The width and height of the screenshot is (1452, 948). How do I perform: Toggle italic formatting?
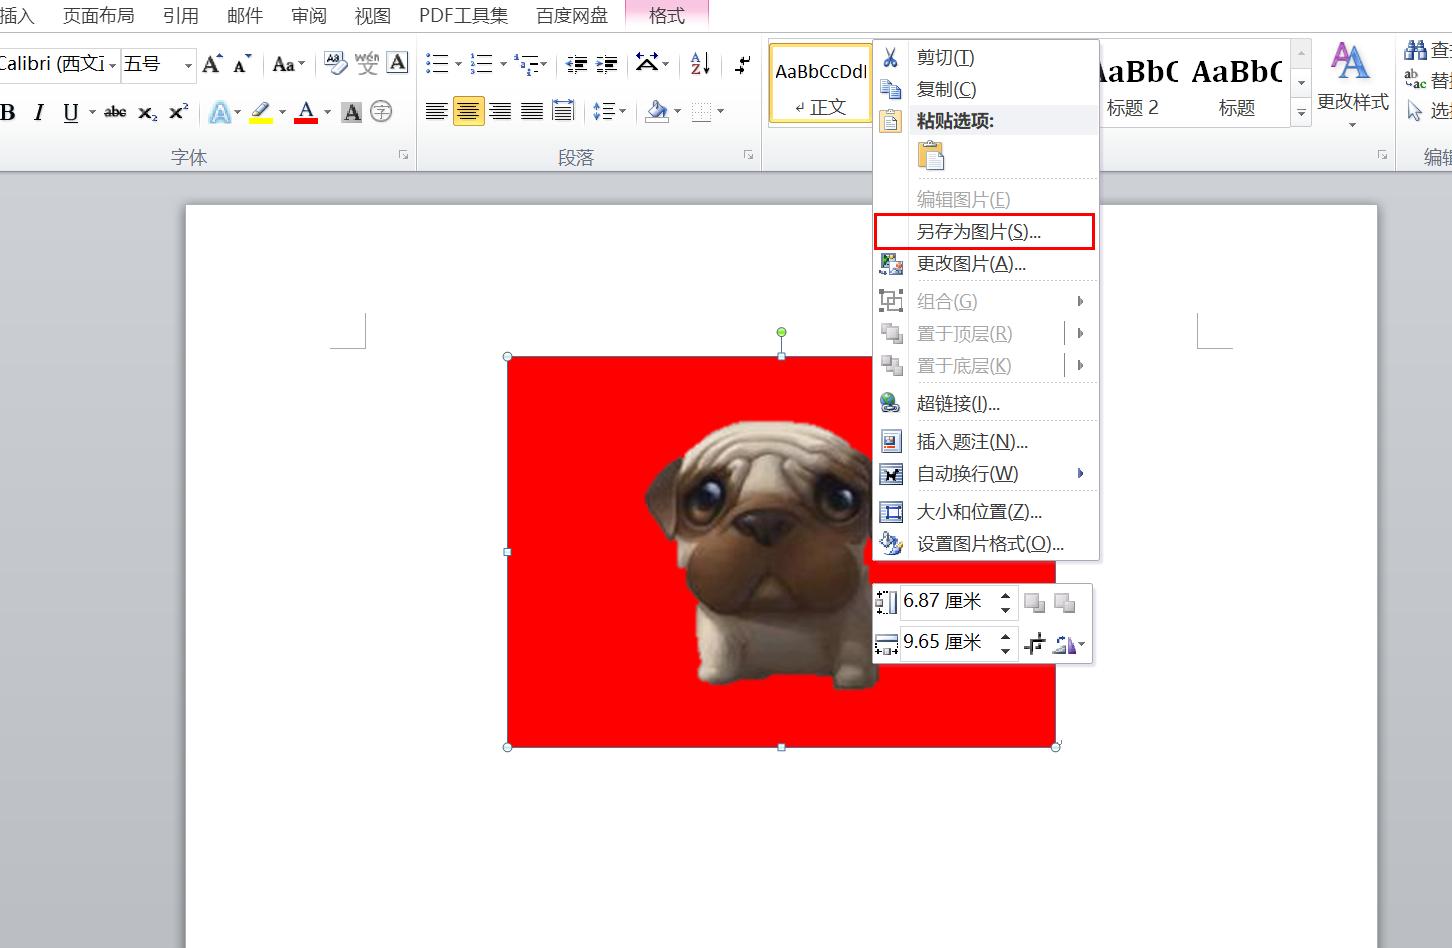pyautogui.click(x=38, y=113)
